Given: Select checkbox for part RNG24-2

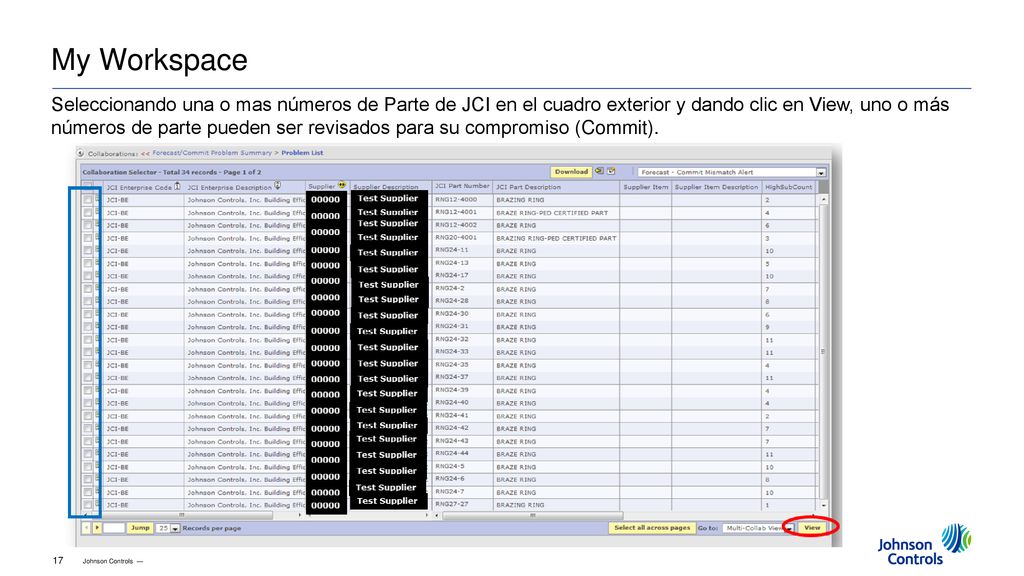Looking at the screenshot, I should click(x=88, y=289).
